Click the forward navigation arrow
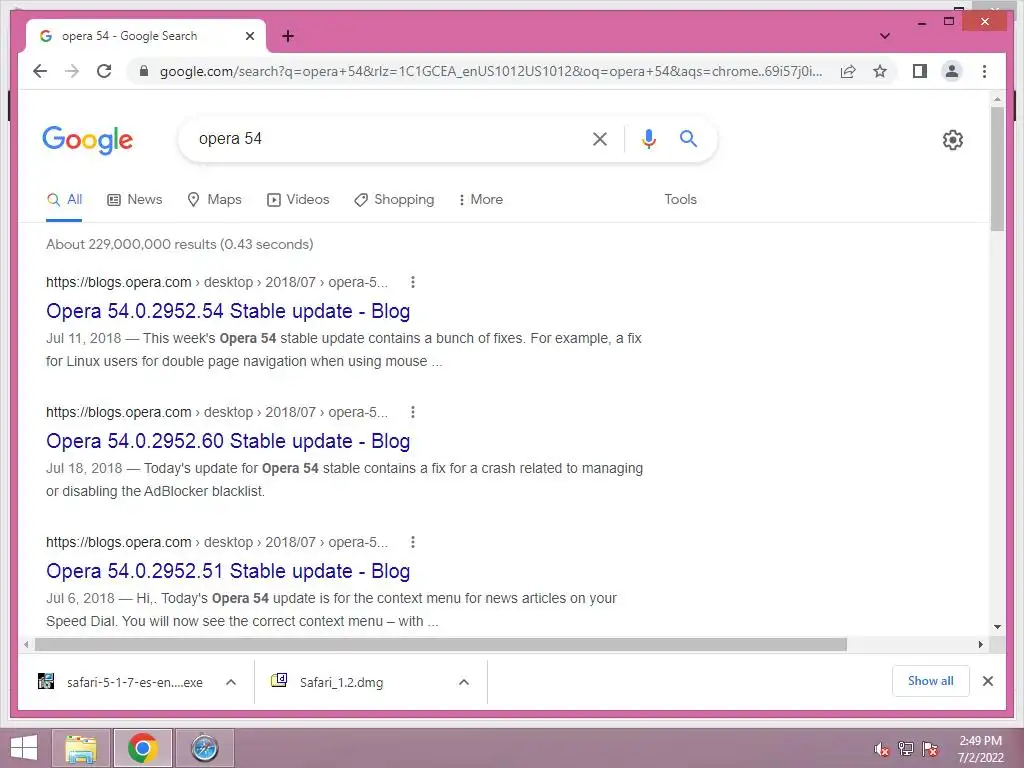Image resolution: width=1024 pixels, height=768 pixels. pyautogui.click(x=72, y=71)
